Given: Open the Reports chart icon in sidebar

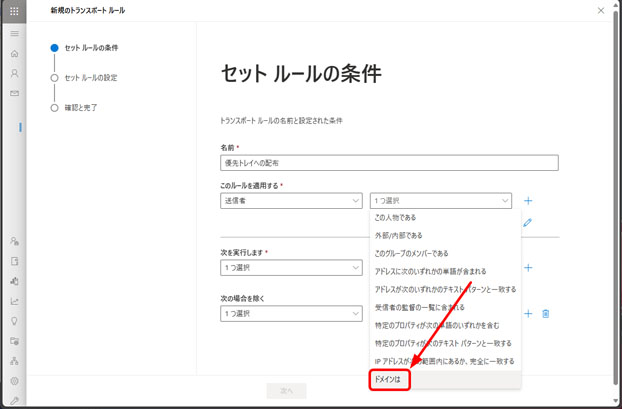Looking at the screenshot, I should [x=15, y=301].
